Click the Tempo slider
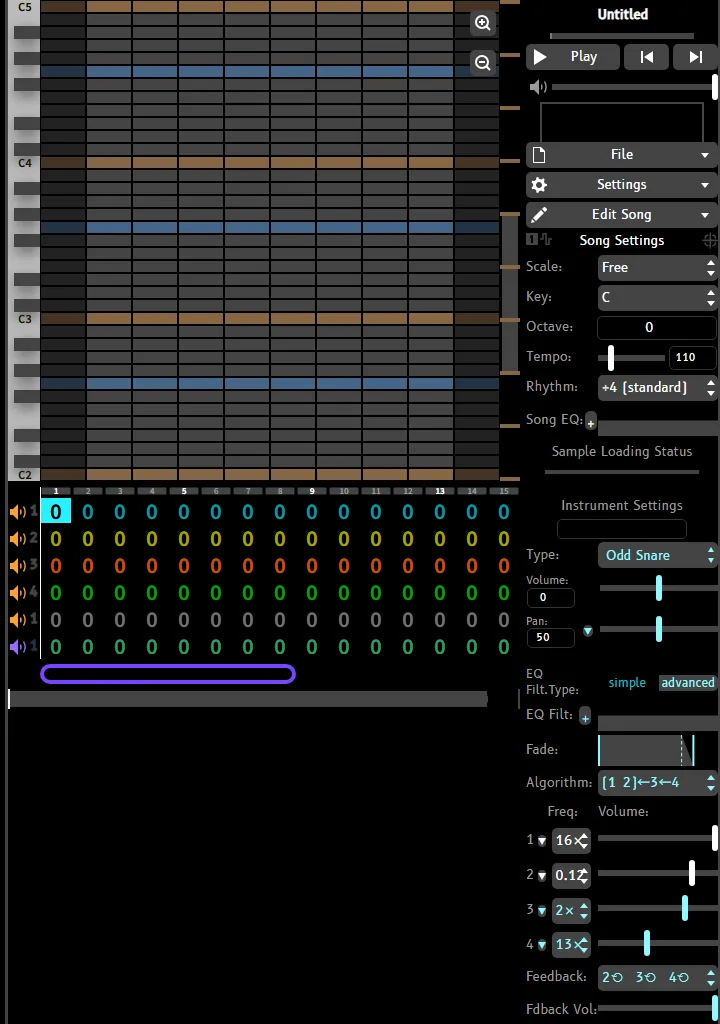This screenshot has height=1024, width=720. 631,358
